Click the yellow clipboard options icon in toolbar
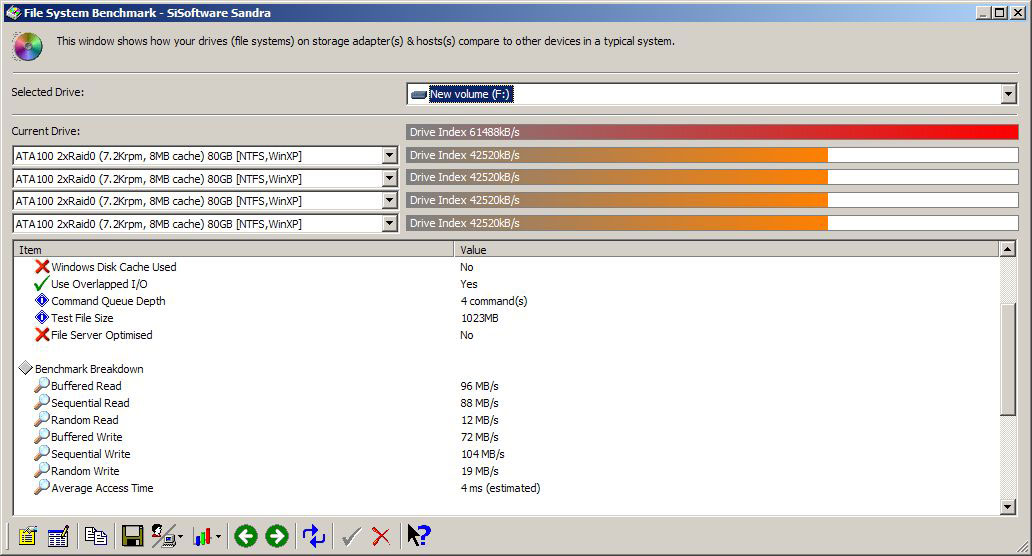The image size is (1032, 556). [x=27, y=536]
